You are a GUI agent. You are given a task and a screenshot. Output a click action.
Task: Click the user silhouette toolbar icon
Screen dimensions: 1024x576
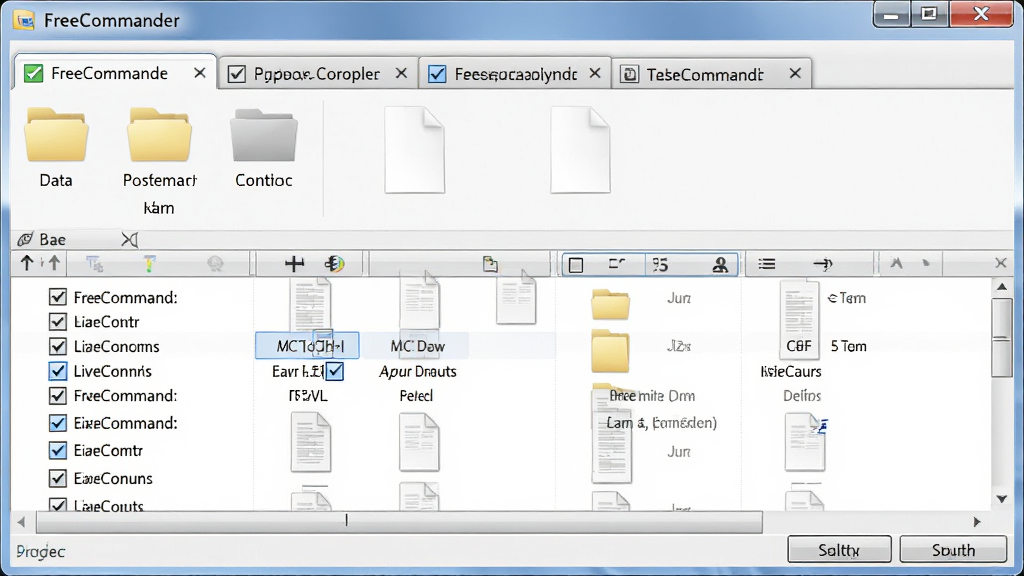pyautogui.click(x=720, y=264)
